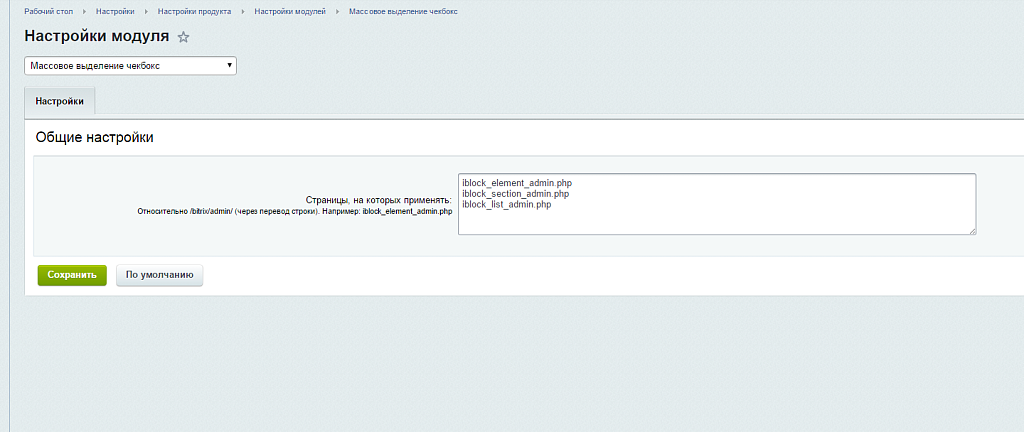Click the green Сохранить button
The width and height of the screenshot is (1024, 432).
[x=72, y=275]
